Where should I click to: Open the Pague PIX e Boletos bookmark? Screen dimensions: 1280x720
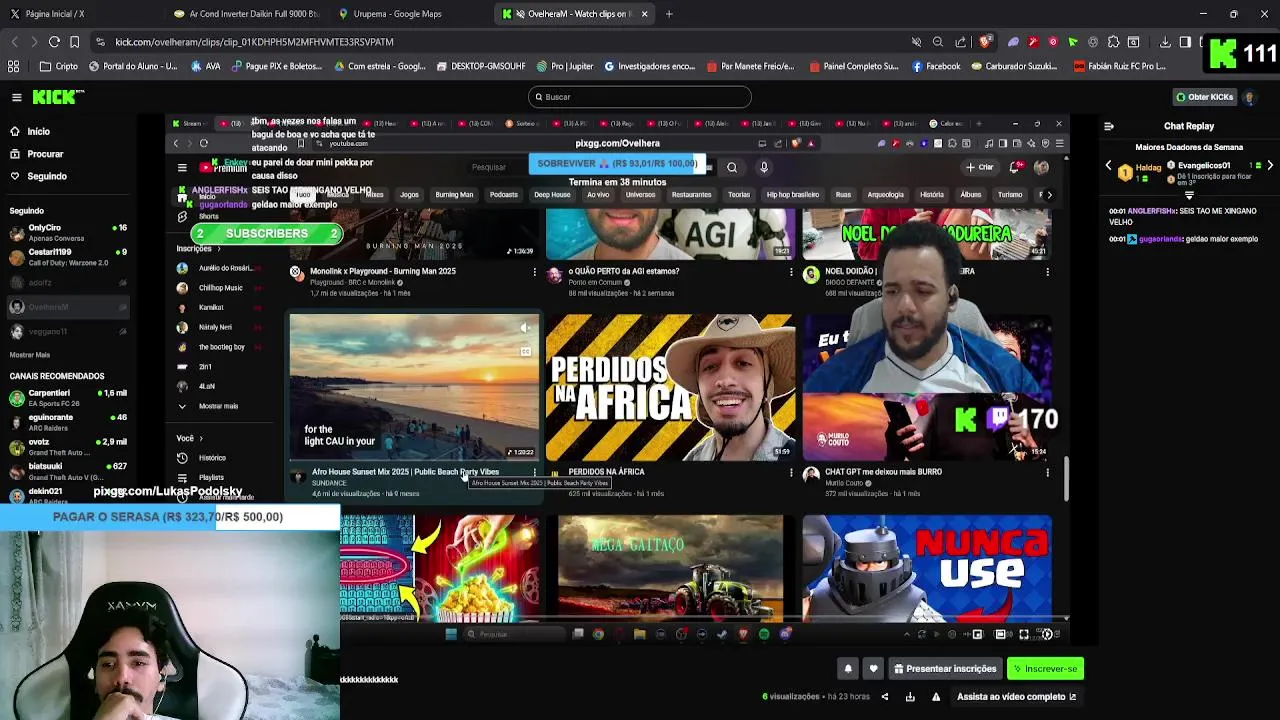click(277, 67)
